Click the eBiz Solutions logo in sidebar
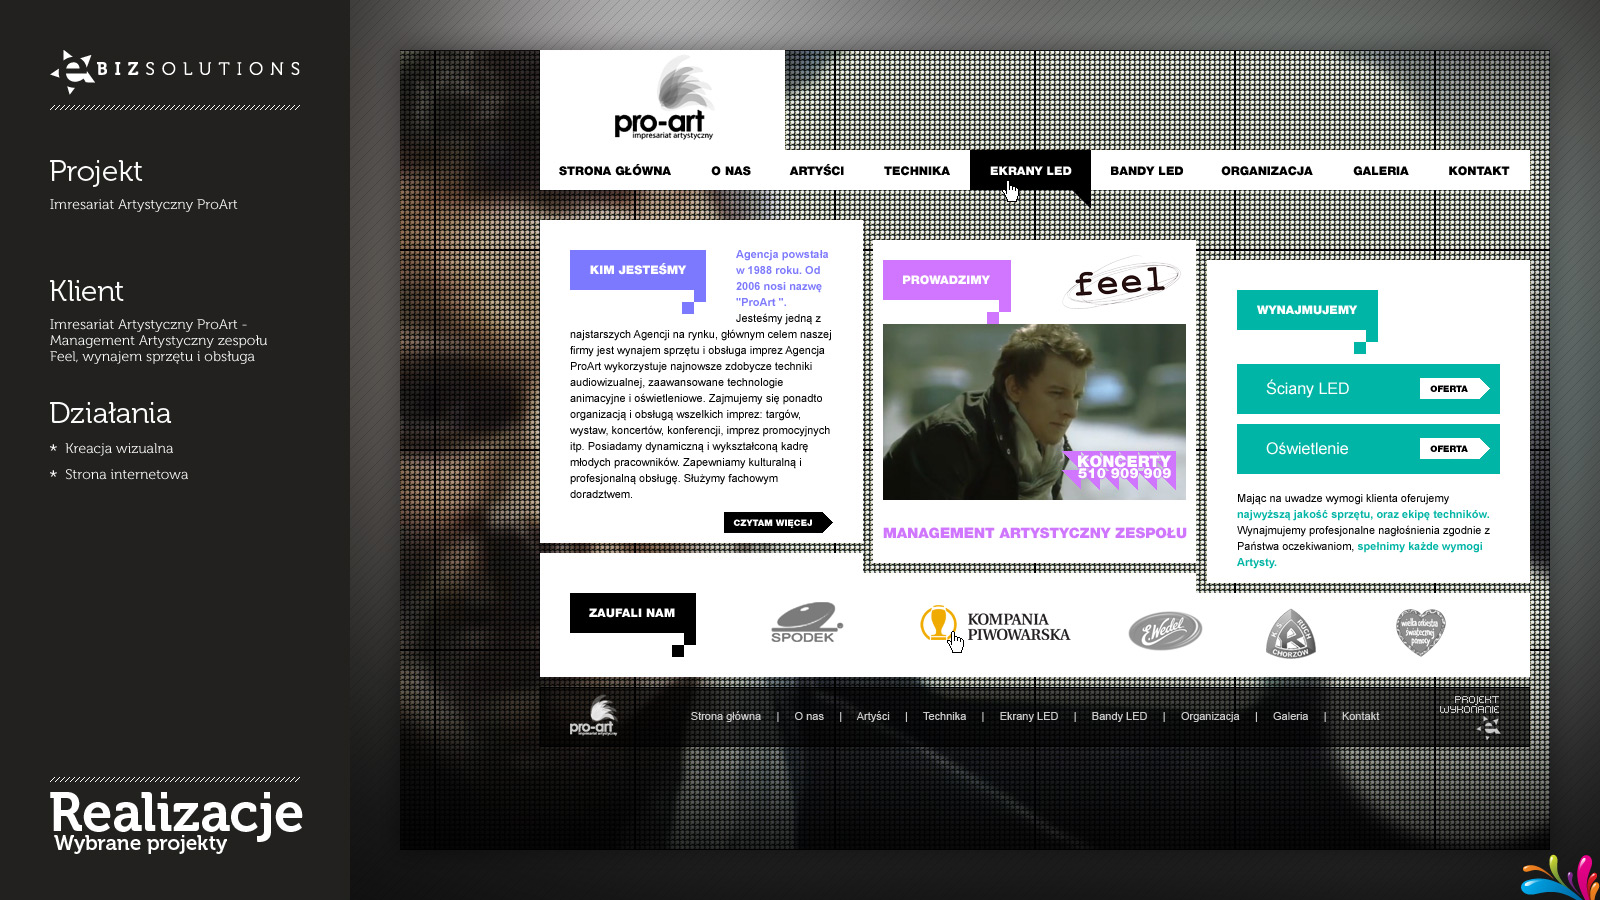Screen dimensions: 1600x900 (175, 70)
